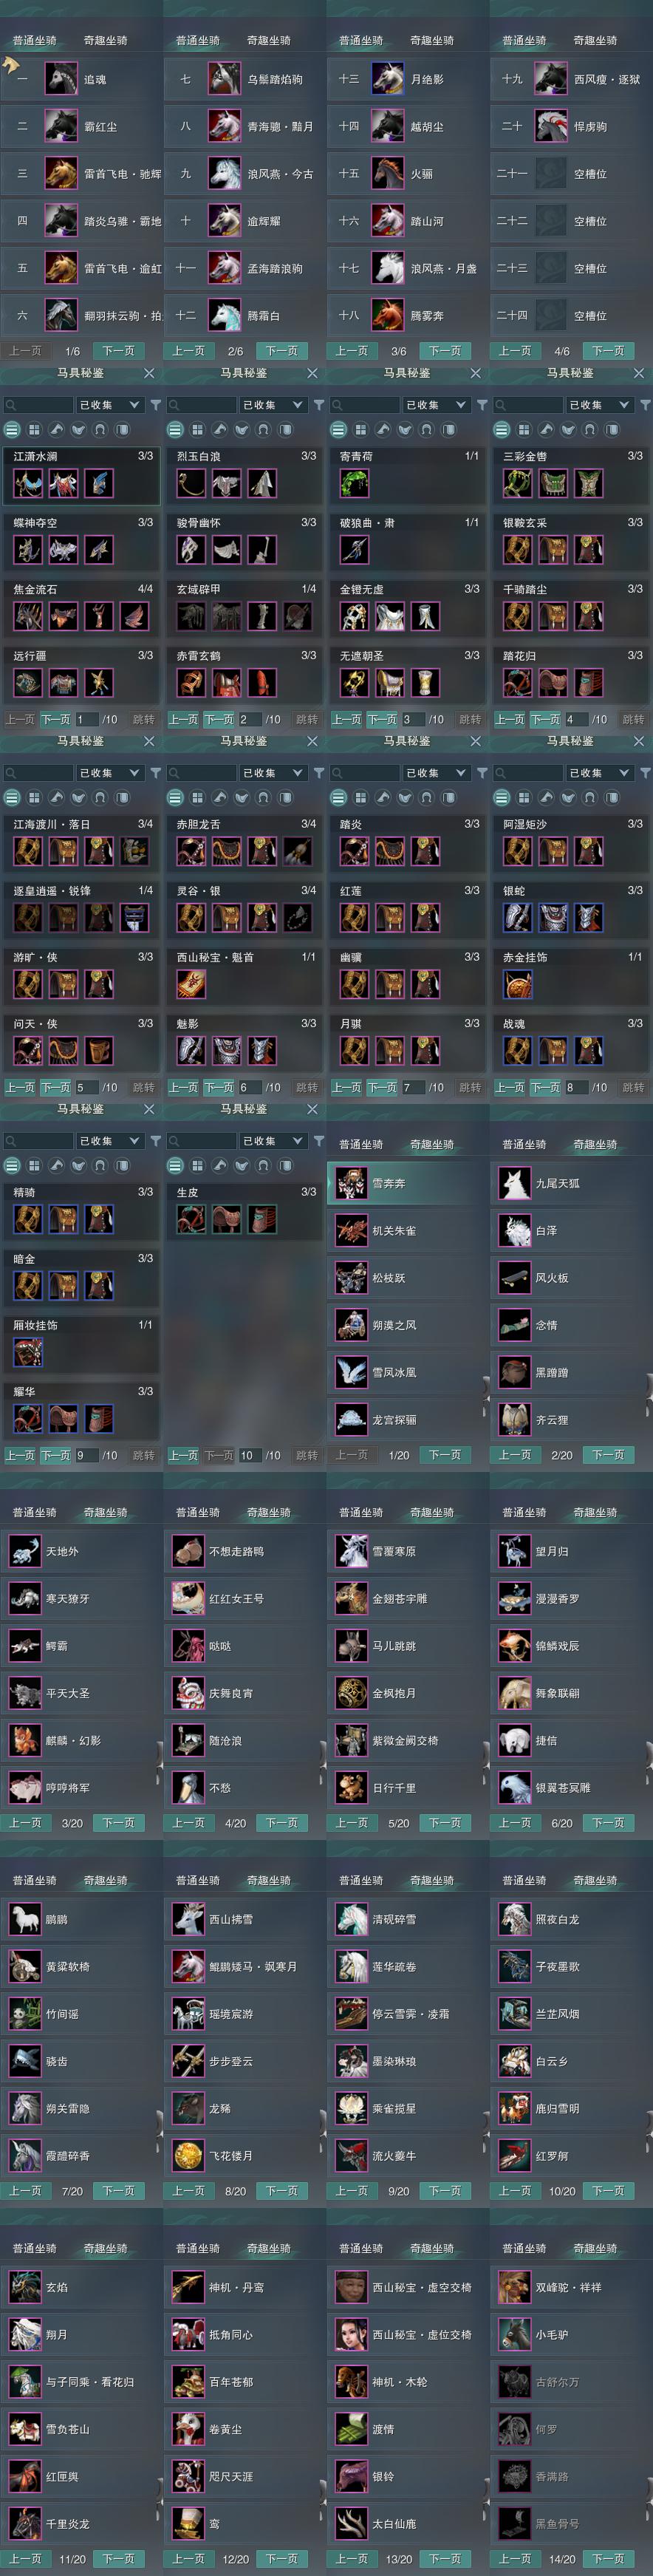Open the first item under 江潇水澜

pyautogui.click(x=28, y=484)
